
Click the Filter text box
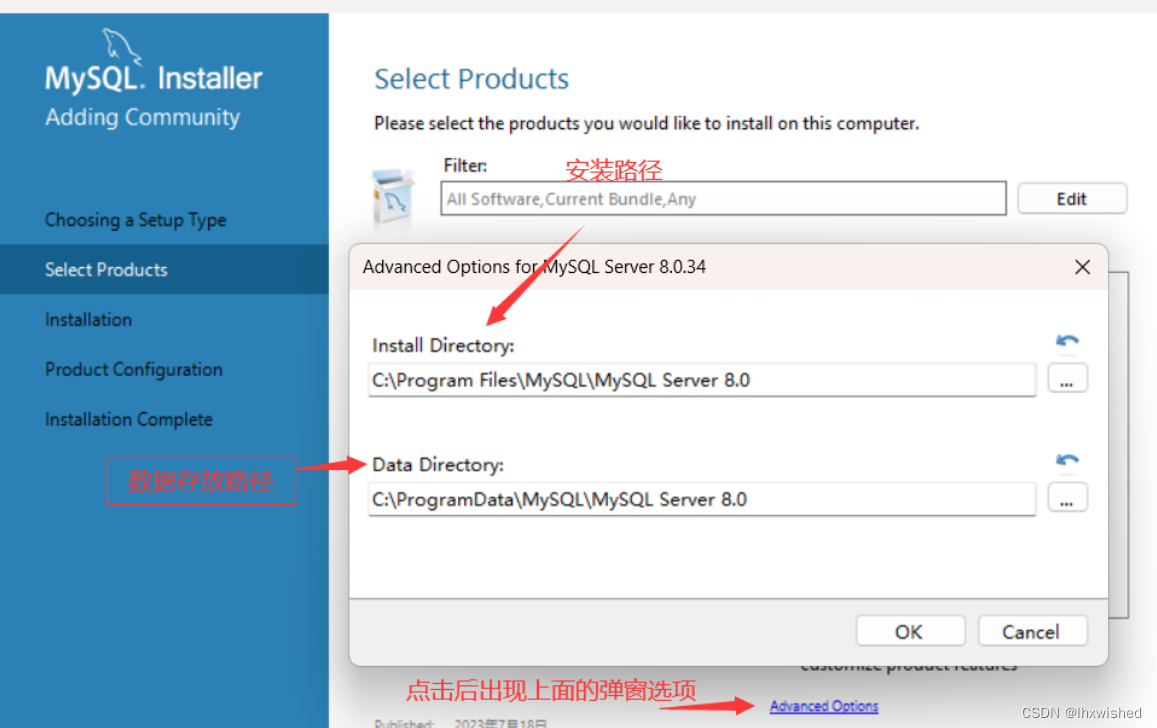coord(723,198)
